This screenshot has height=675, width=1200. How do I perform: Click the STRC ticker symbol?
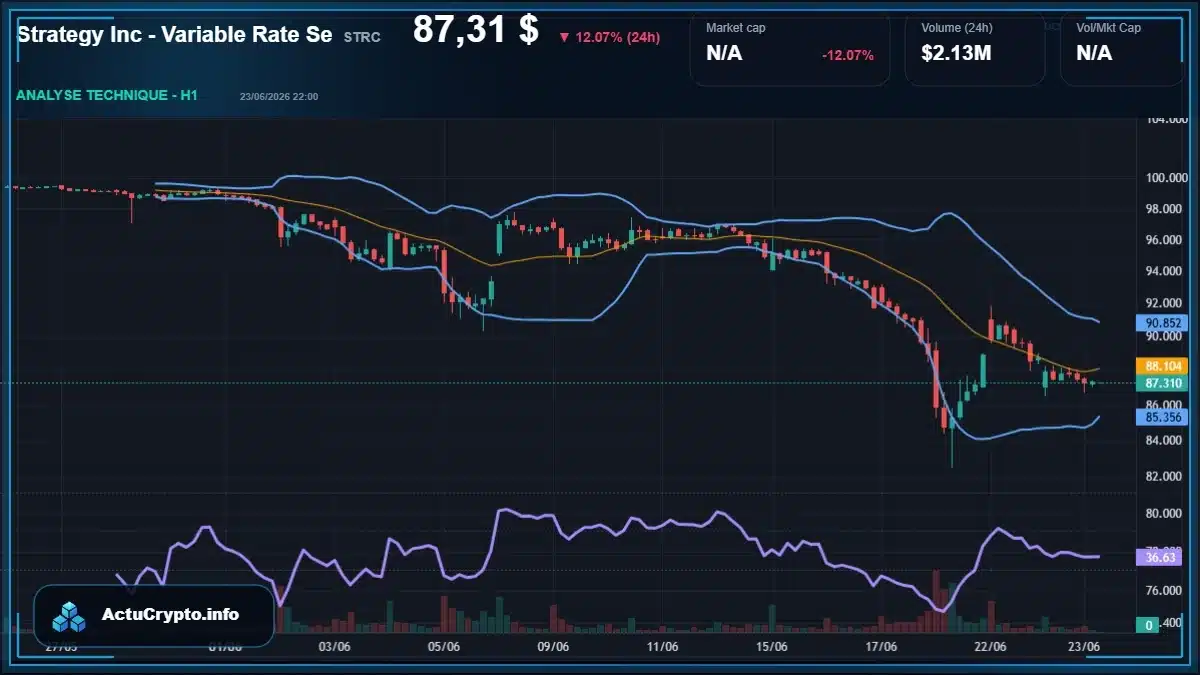coord(362,37)
